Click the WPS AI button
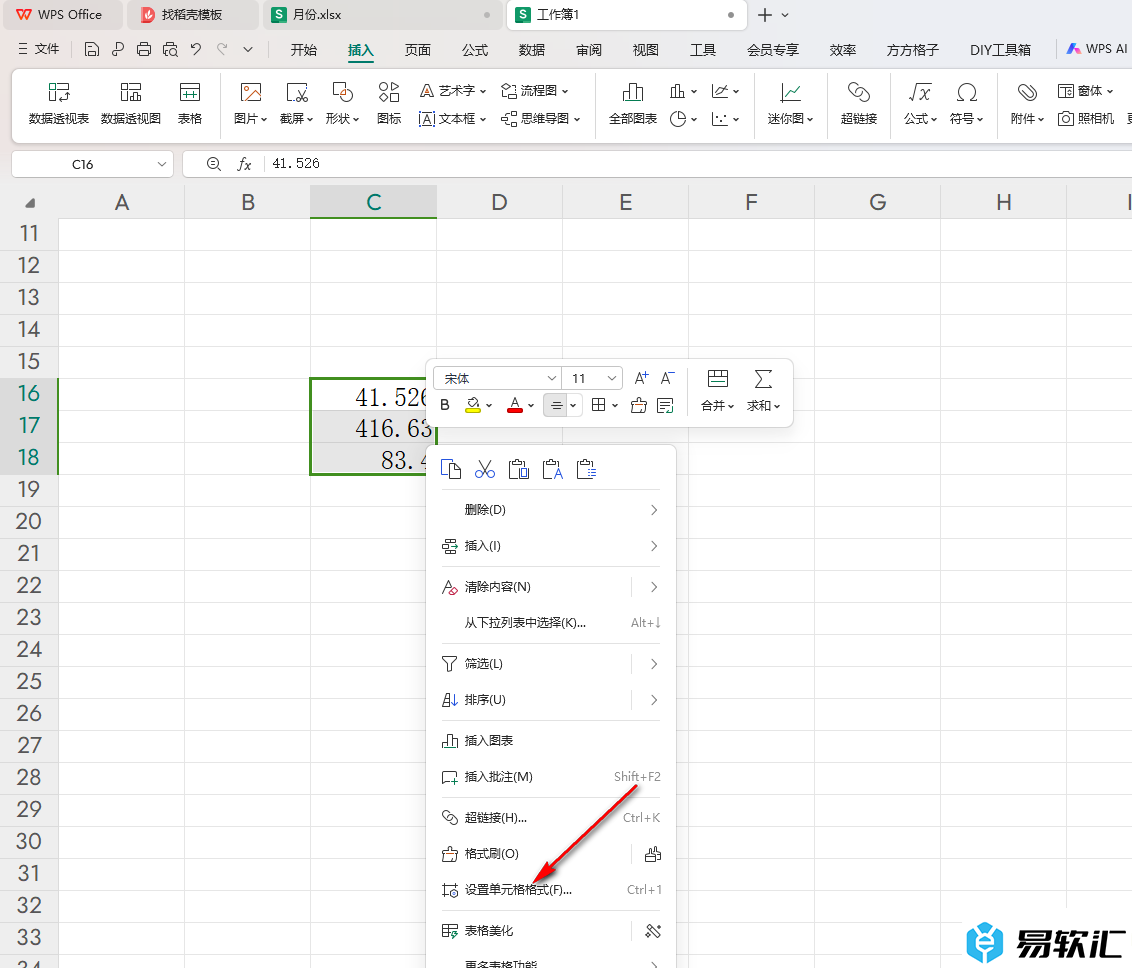This screenshot has width=1132, height=968. (1097, 49)
